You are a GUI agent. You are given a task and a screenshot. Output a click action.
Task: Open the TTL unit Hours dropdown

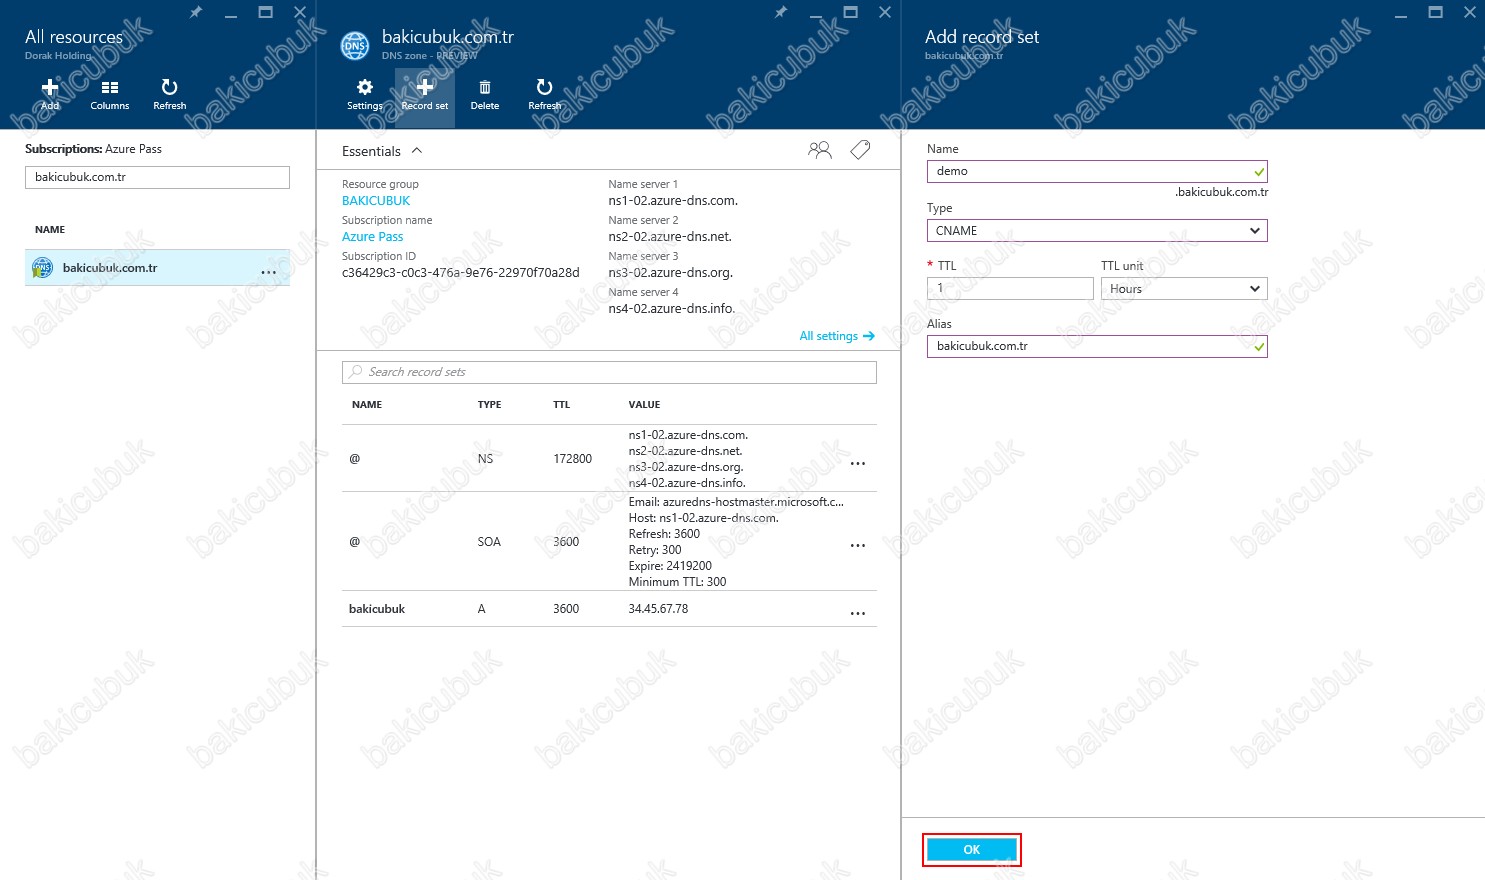pos(1184,289)
